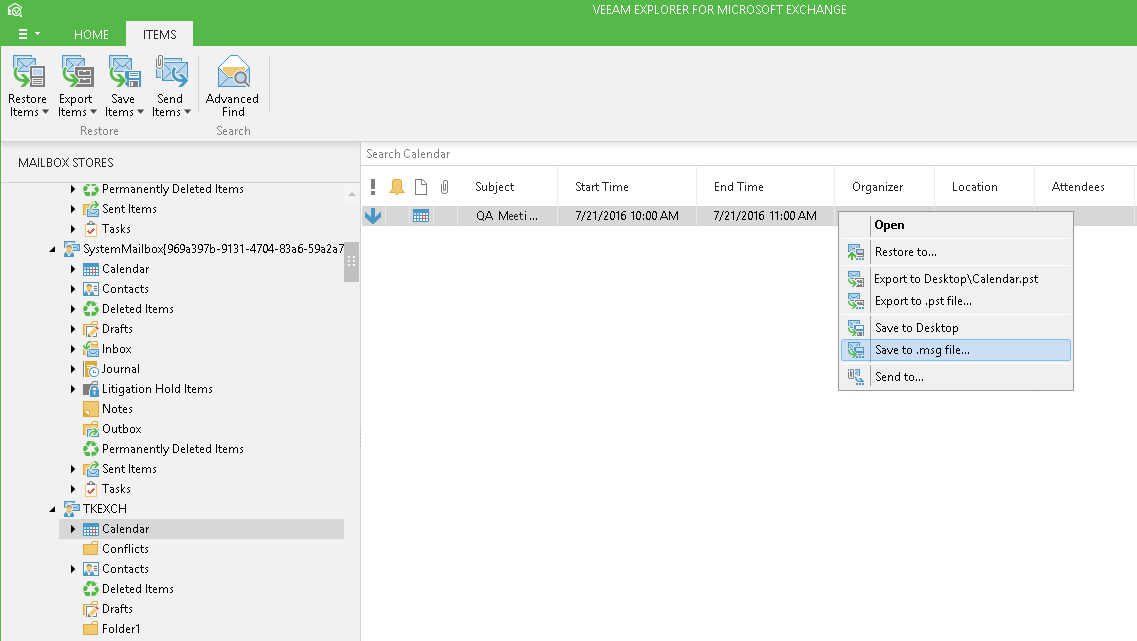Viewport: 1137px width, 641px height.
Task: Open the Save Items dropdown arrow
Action: 140,112
